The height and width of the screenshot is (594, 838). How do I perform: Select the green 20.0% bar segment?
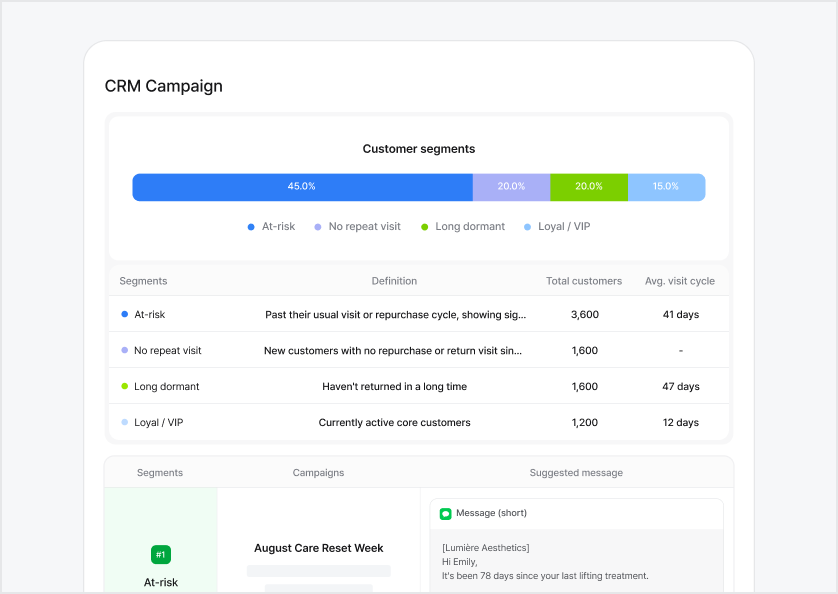(x=589, y=187)
